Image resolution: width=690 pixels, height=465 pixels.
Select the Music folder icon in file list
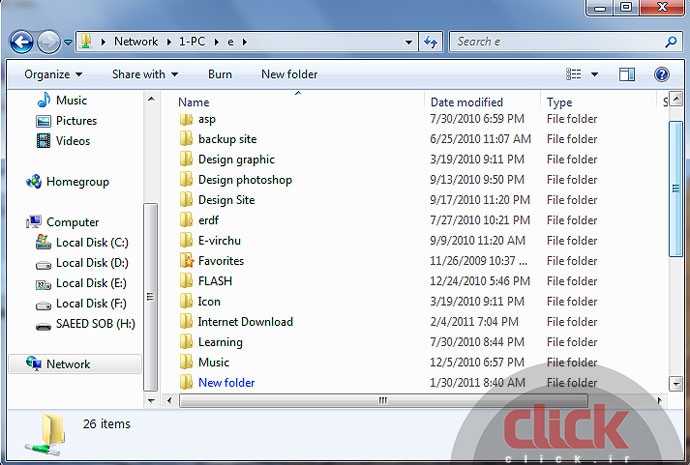[186, 362]
